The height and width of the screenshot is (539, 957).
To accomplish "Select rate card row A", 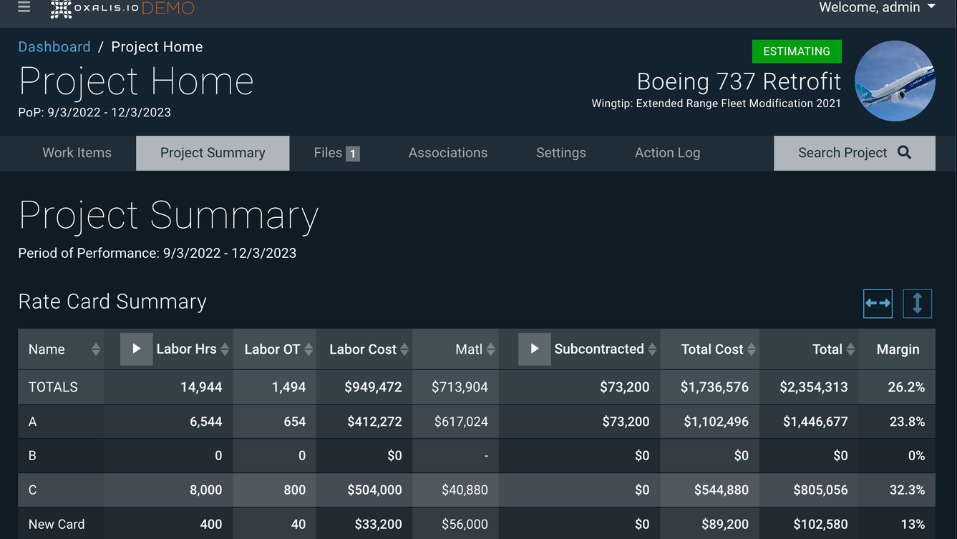I will (x=477, y=421).
